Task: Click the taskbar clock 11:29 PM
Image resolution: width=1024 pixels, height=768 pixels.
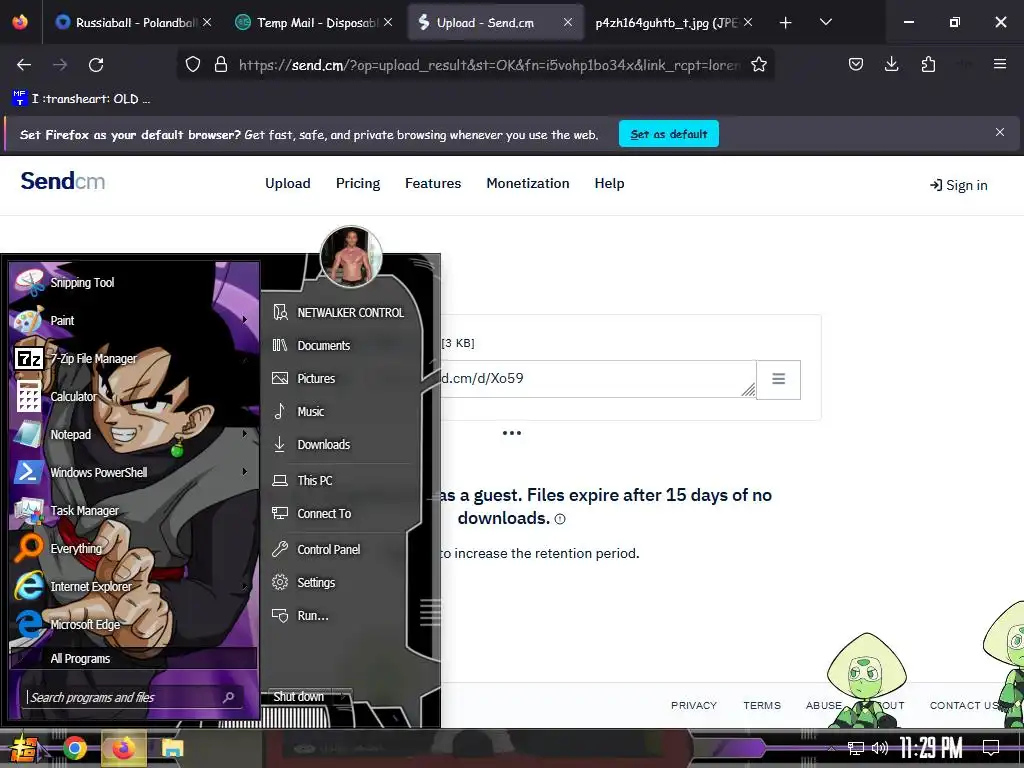Action: tap(931, 748)
